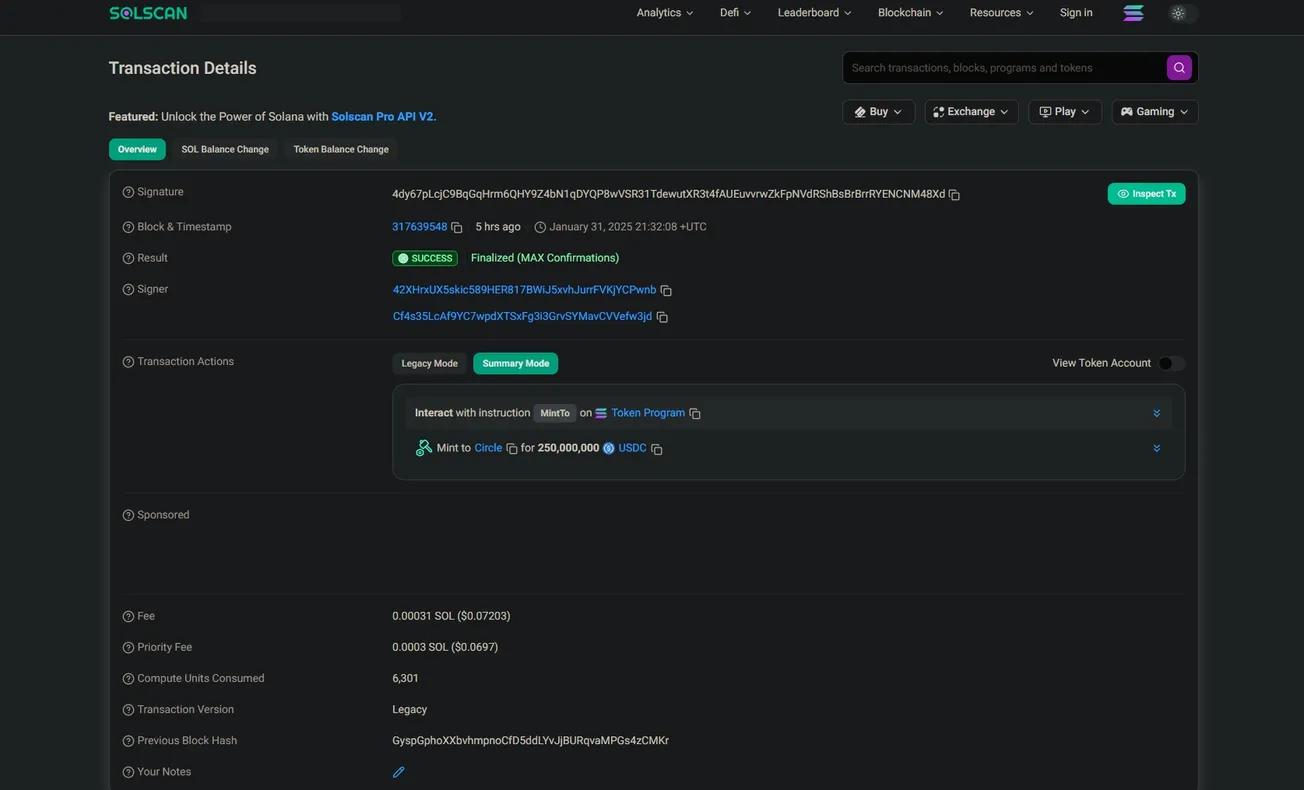Click the help icon next to Your Notes
1304x790 pixels.
[128, 772]
